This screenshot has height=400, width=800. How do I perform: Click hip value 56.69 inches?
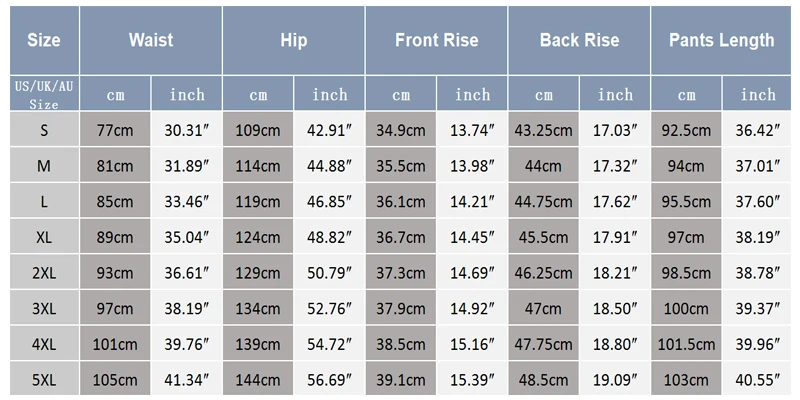[329, 380]
